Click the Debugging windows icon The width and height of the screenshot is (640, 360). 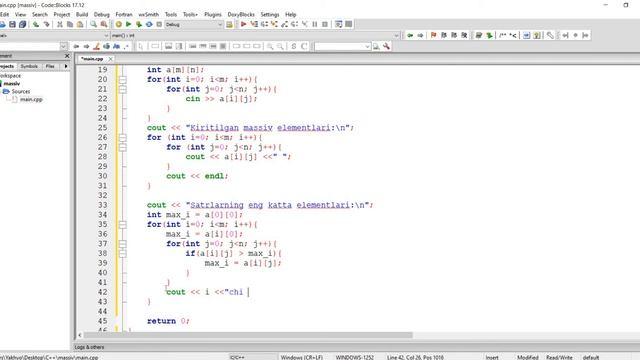click(x=338, y=24)
